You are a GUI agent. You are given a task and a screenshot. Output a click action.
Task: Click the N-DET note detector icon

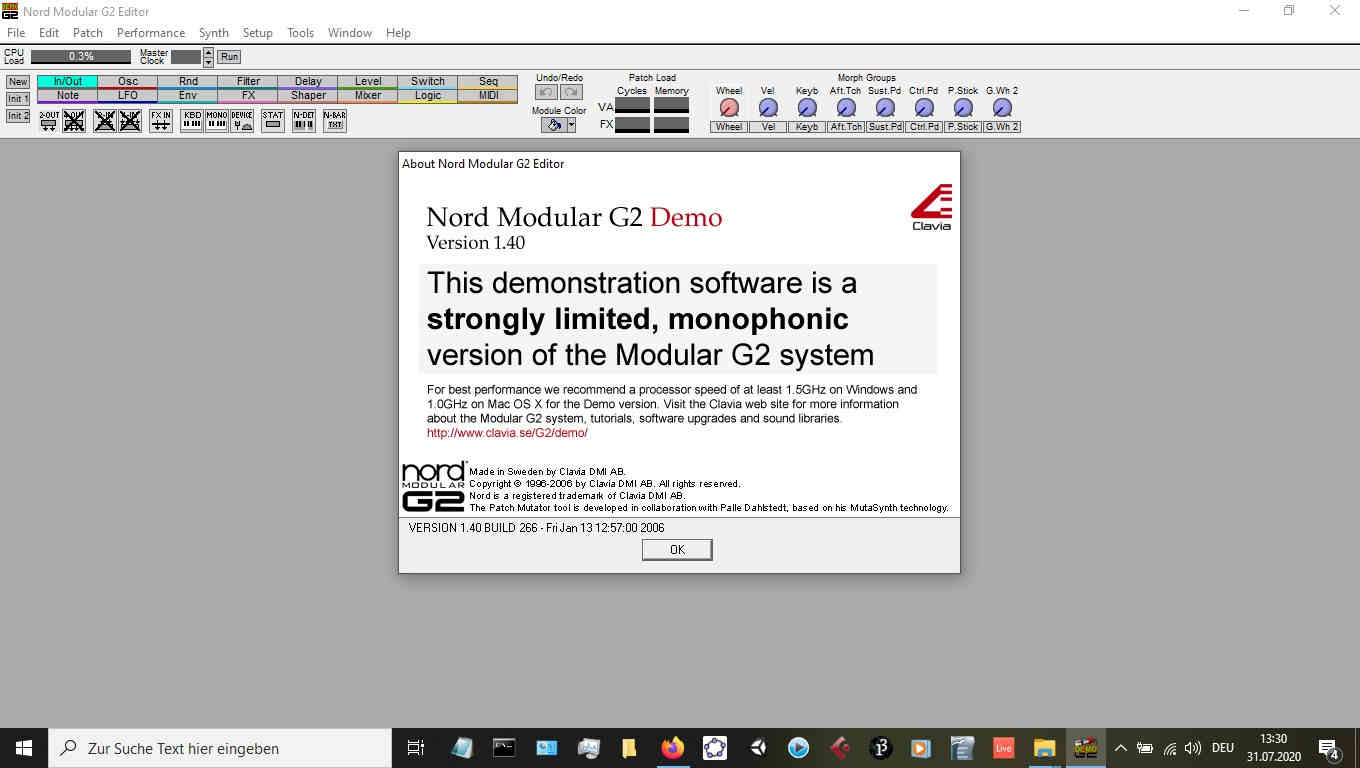(x=304, y=121)
